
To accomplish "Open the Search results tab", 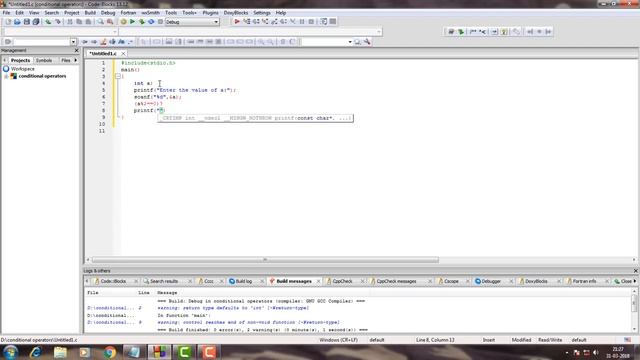I will click(164, 281).
